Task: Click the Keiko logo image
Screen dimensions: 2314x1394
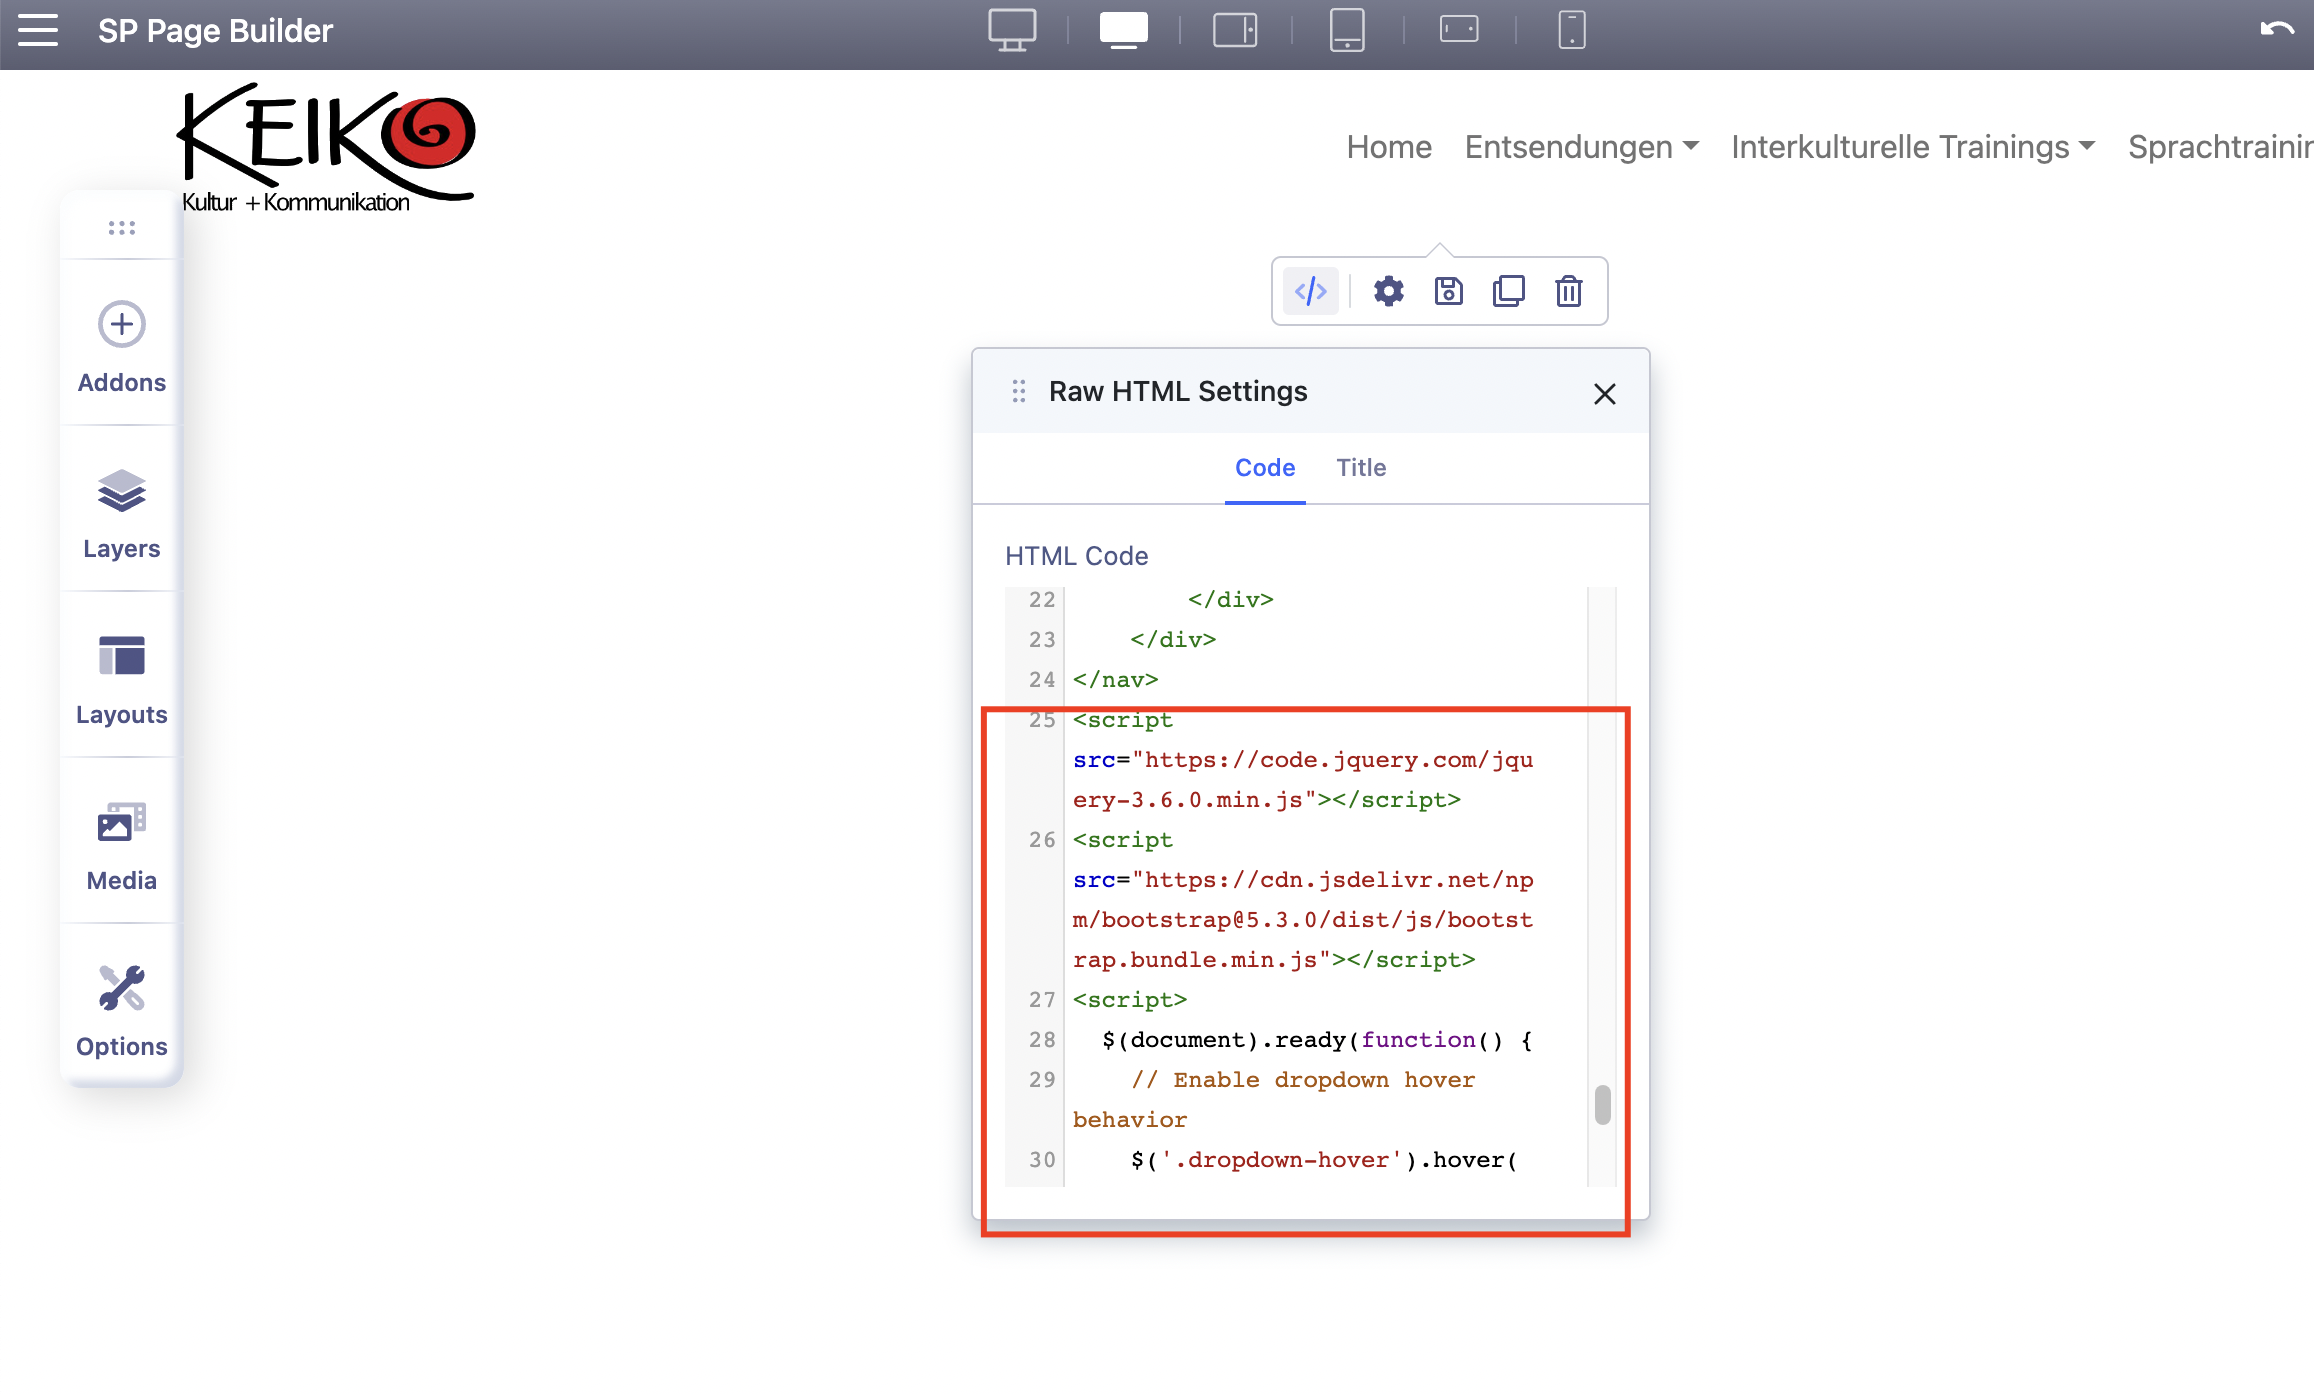Action: (326, 148)
